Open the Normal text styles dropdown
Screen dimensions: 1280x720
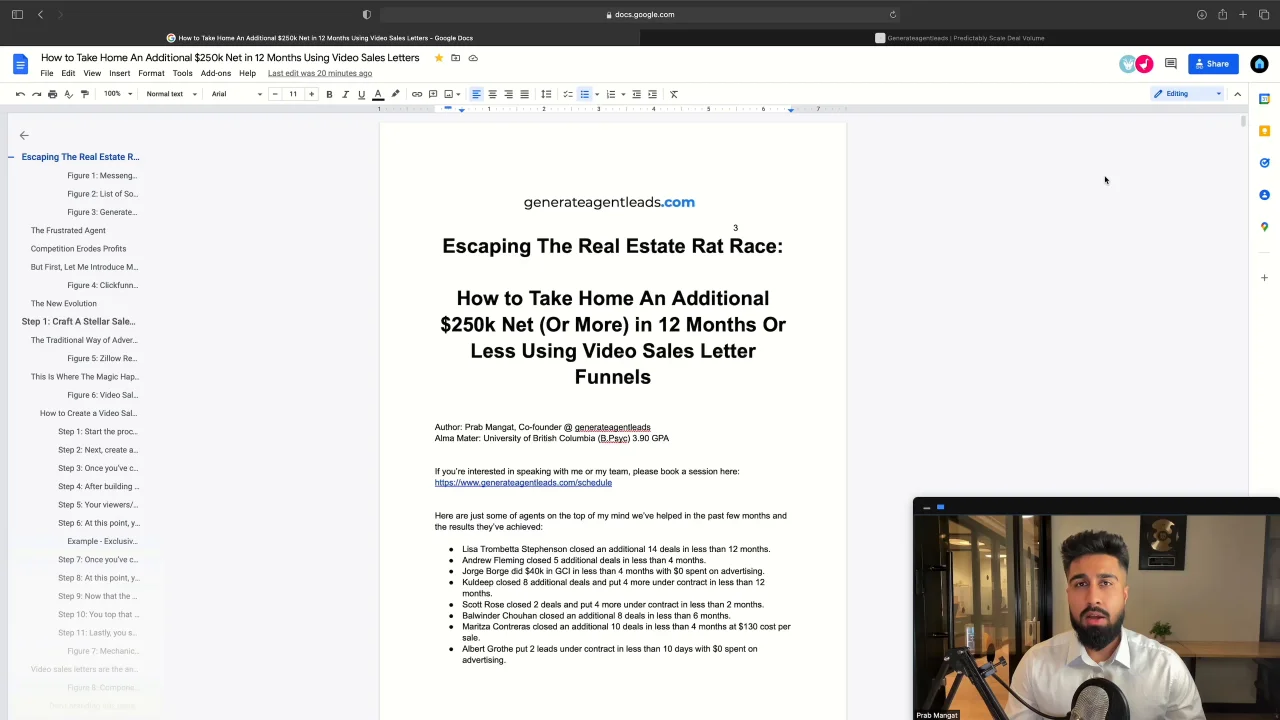(x=171, y=94)
